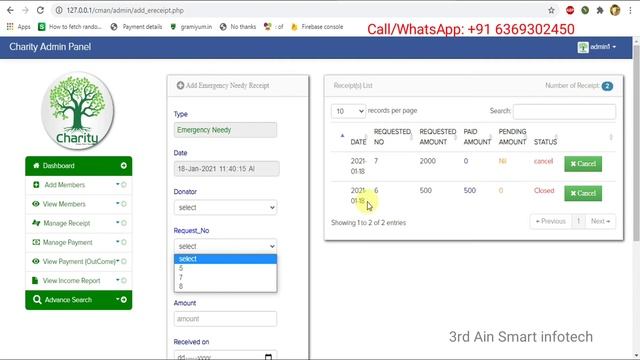Image resolution: width=640 pixels, height=360 pixels.
Task: Click the Charity Admin Panel title
Action: (x=50, y=47)
